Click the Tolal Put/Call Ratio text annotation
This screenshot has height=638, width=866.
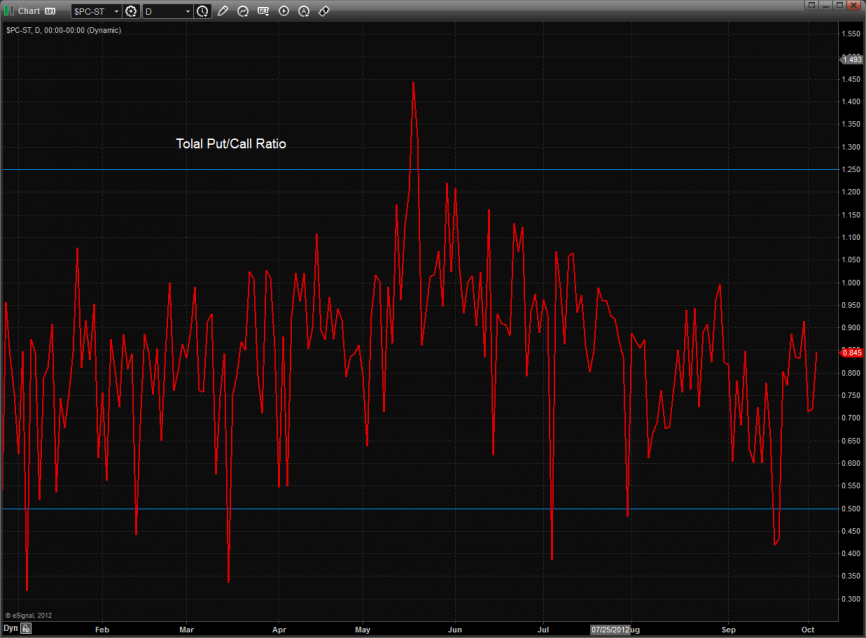coord(231,144)
